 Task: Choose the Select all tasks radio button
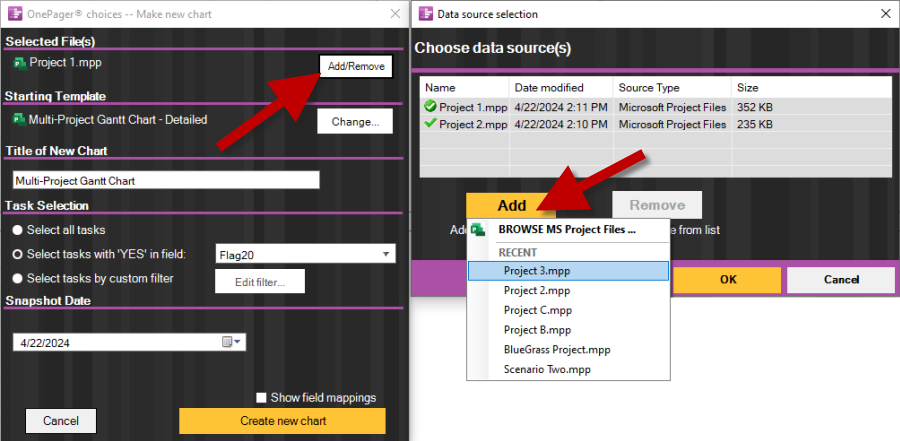18,230
